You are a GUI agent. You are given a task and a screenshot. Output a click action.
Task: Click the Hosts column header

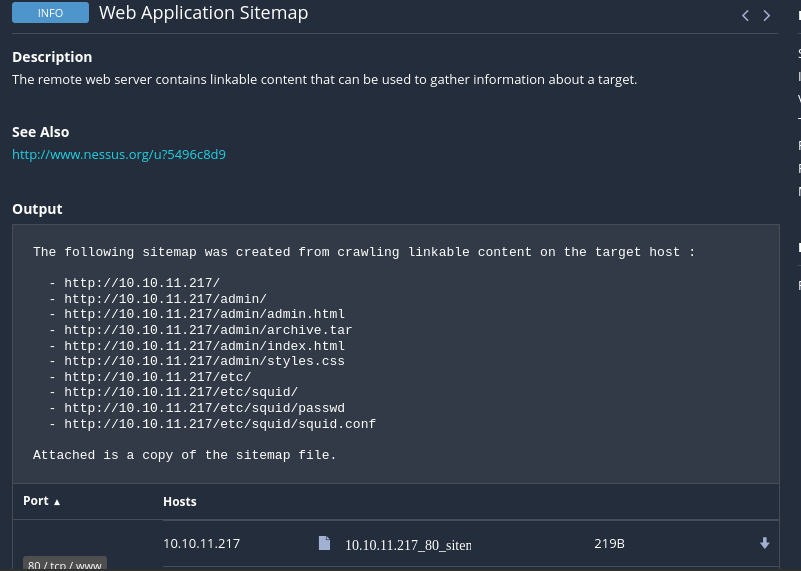coord(180,502)
